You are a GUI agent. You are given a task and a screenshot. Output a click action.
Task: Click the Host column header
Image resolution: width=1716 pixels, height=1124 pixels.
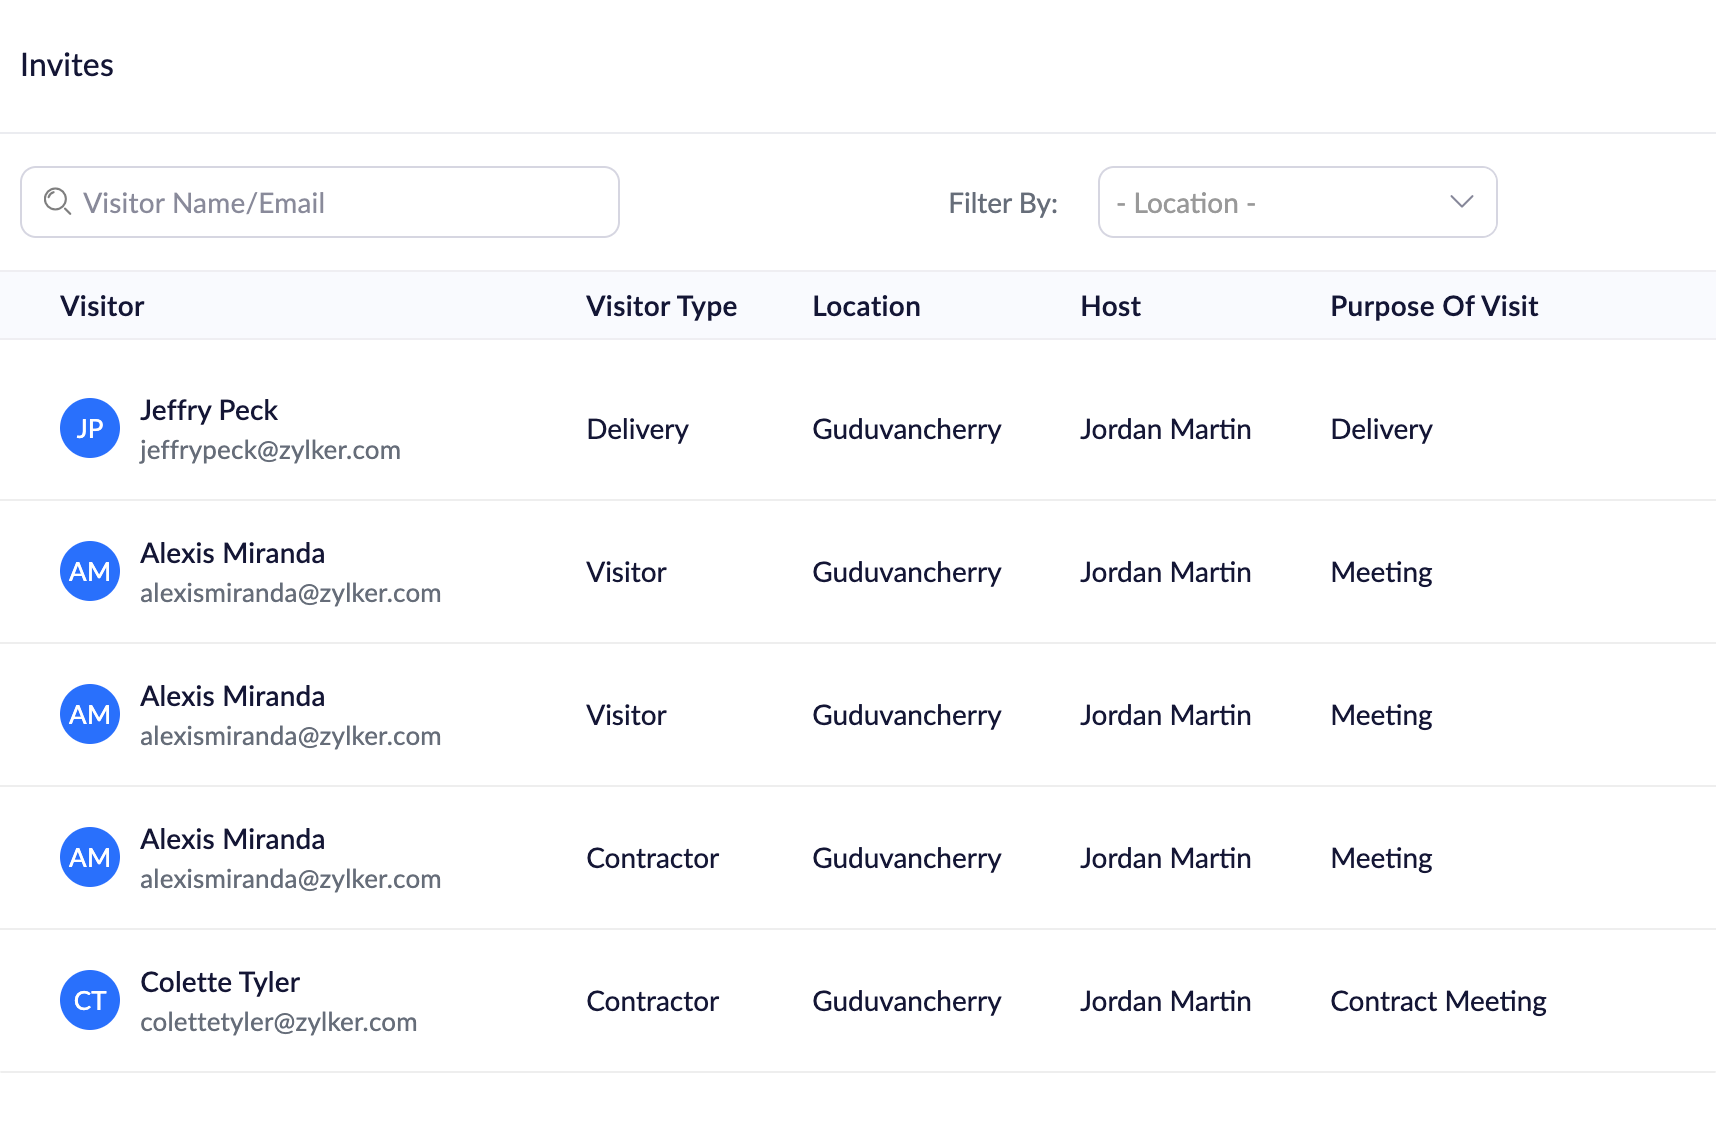[1110, 306]
